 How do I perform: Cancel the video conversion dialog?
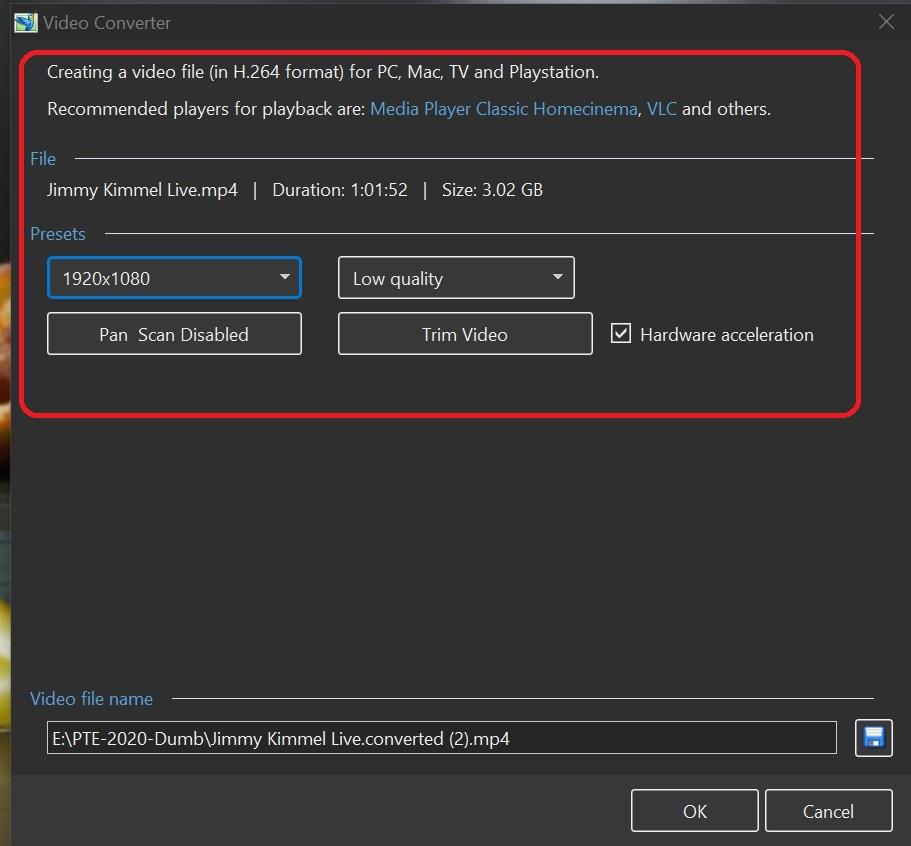click(x=828, y=811)
